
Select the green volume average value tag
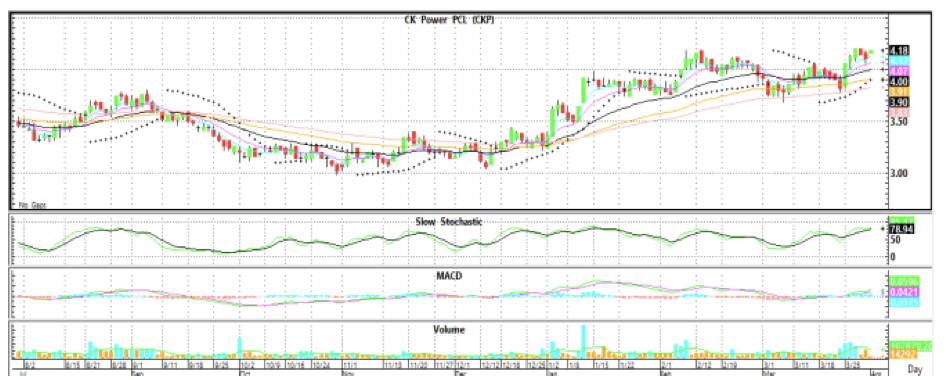(911, 346)
